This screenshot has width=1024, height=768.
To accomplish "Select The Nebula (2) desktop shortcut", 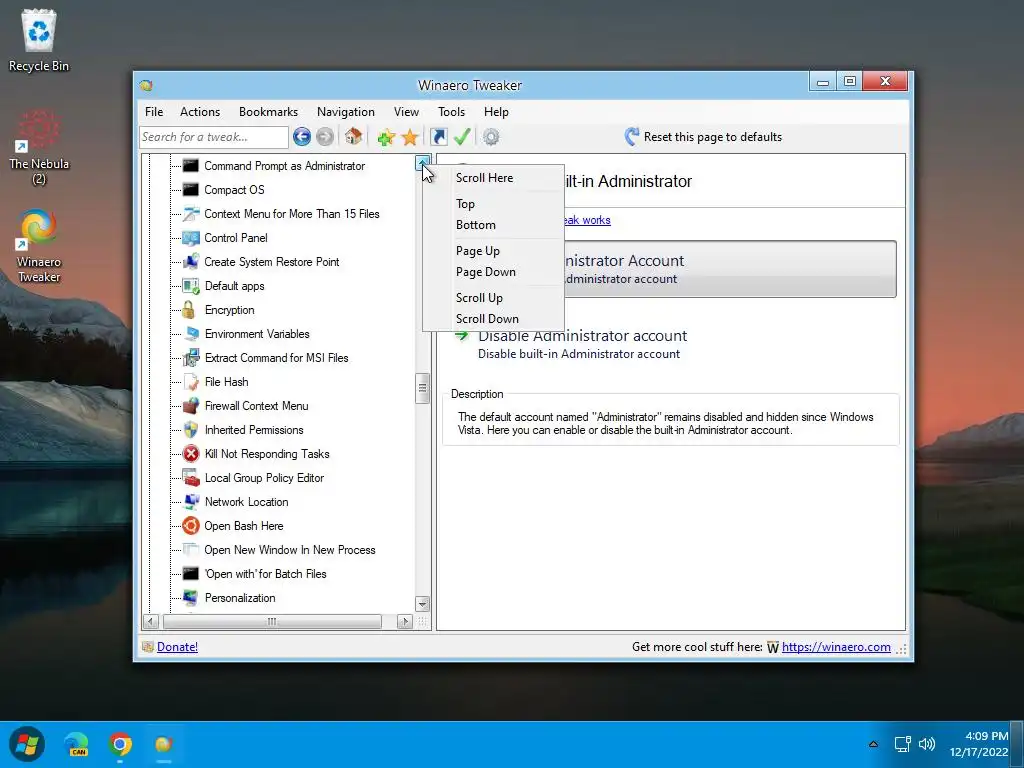I will point(39,148).
